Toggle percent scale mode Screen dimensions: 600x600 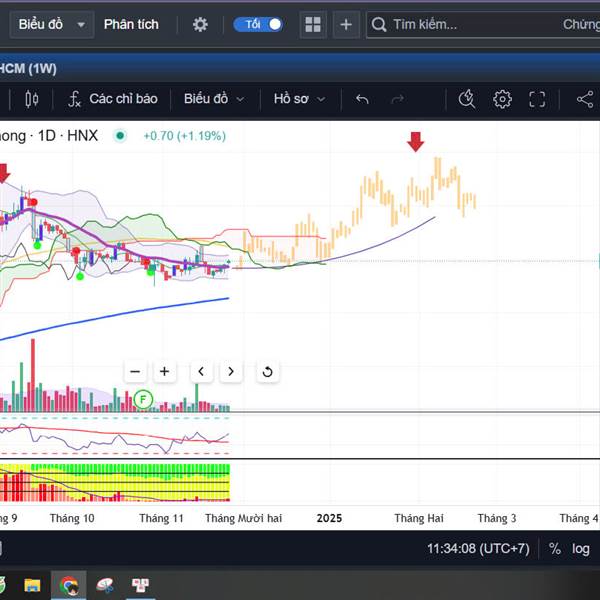pyautogui.click(x=555, y=549)
